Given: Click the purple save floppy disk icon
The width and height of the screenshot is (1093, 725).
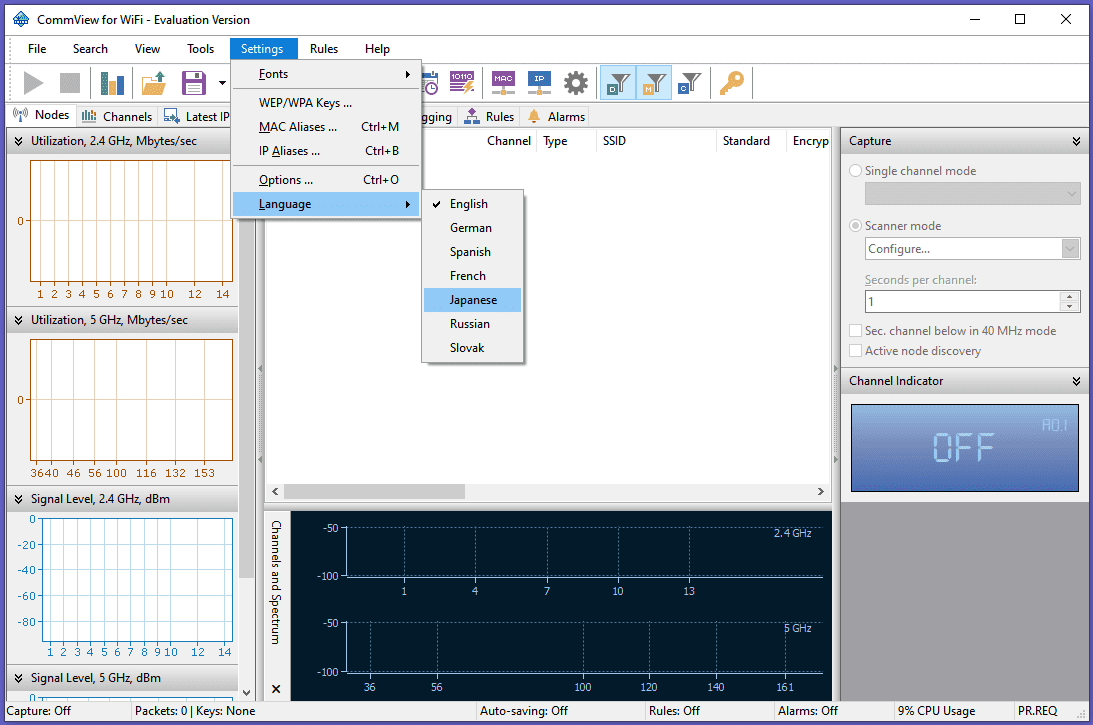Looking at the screenshot, I should [x=193, y=83].
